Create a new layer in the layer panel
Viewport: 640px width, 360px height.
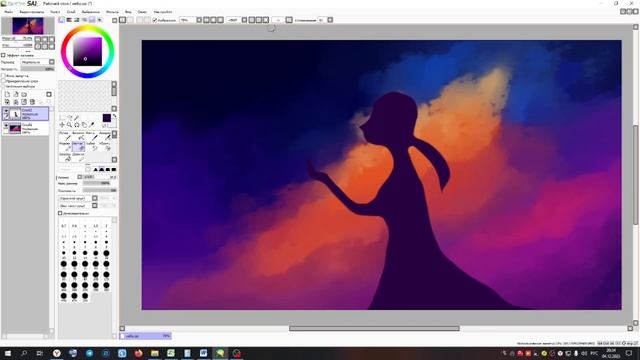(x=7, y=94)
